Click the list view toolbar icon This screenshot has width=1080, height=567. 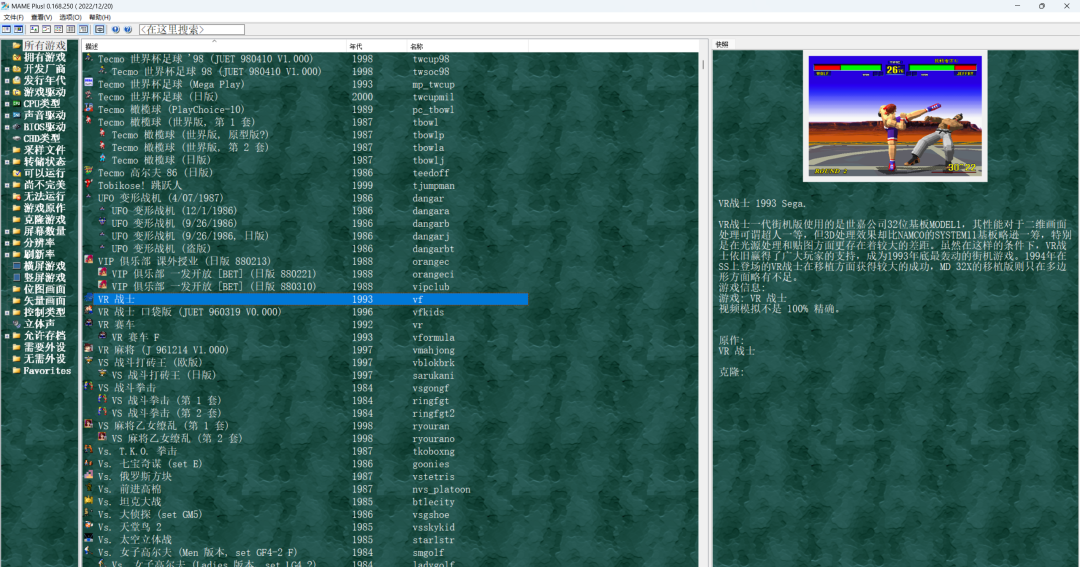click(60, 30)
